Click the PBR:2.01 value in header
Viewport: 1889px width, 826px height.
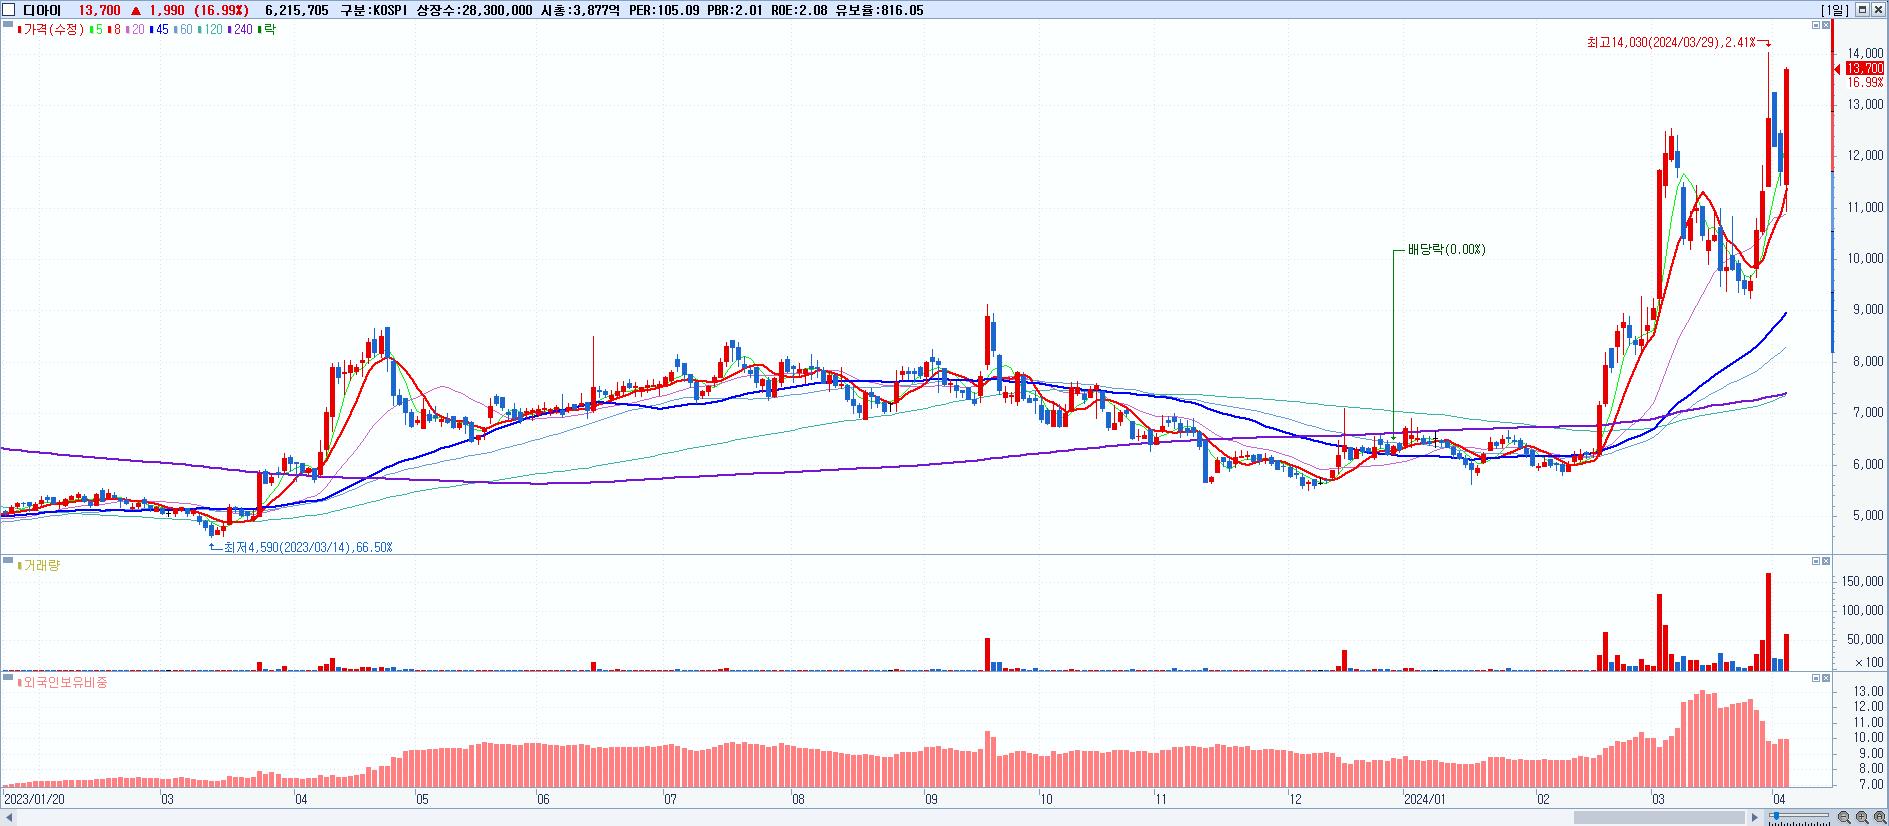737,11
